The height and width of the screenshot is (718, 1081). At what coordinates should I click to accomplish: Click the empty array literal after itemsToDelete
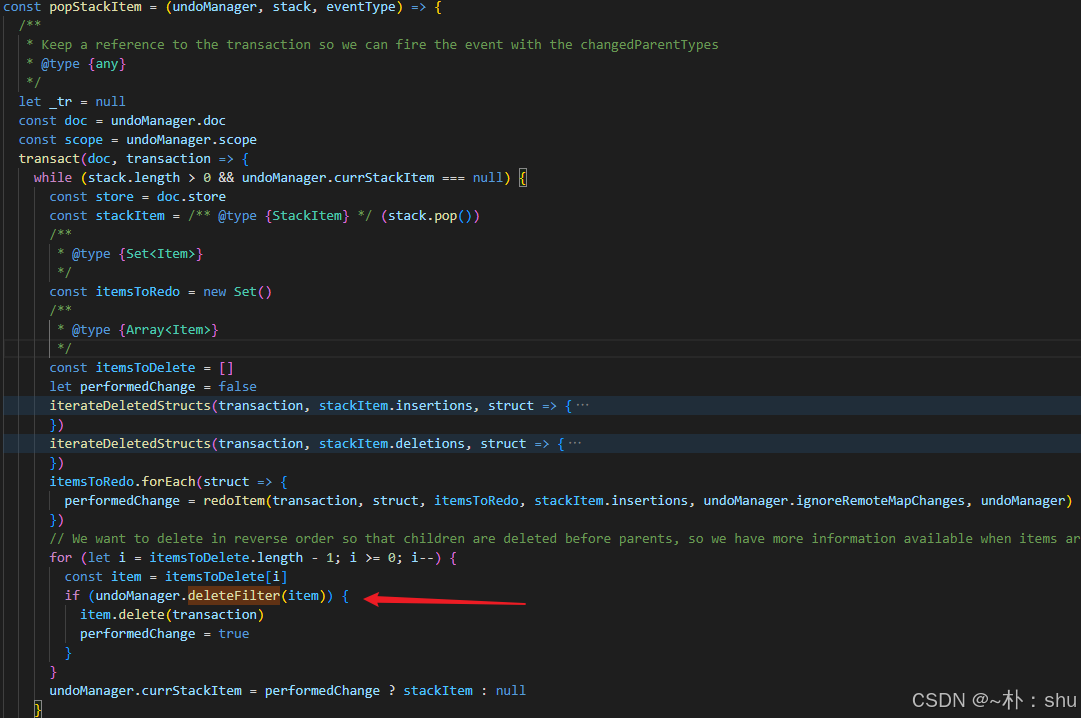pyautogui.click(x=226, y=368)
